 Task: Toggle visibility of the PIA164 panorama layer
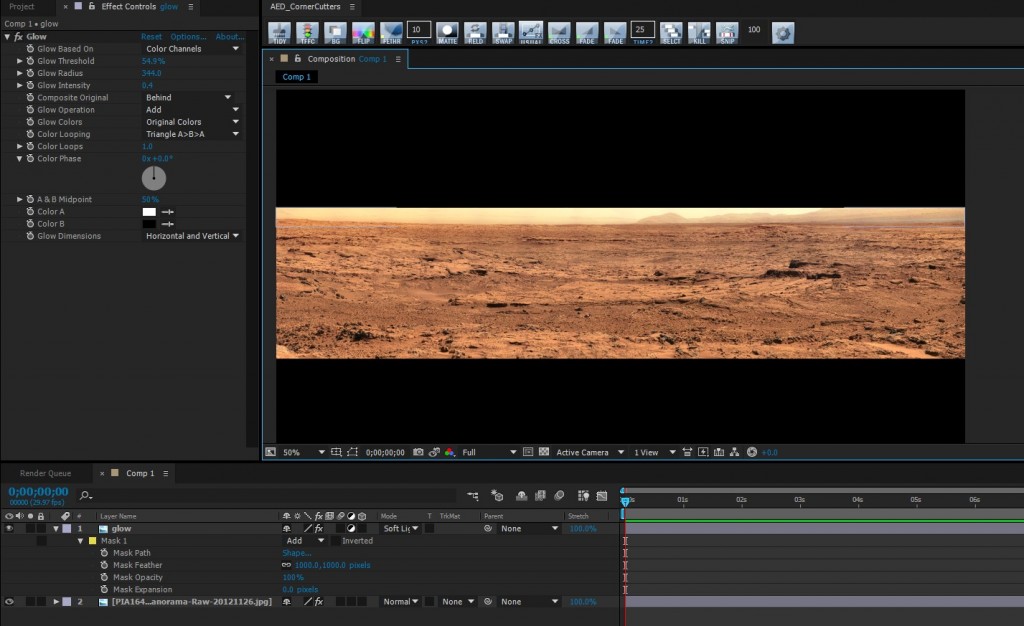(9, 602)
